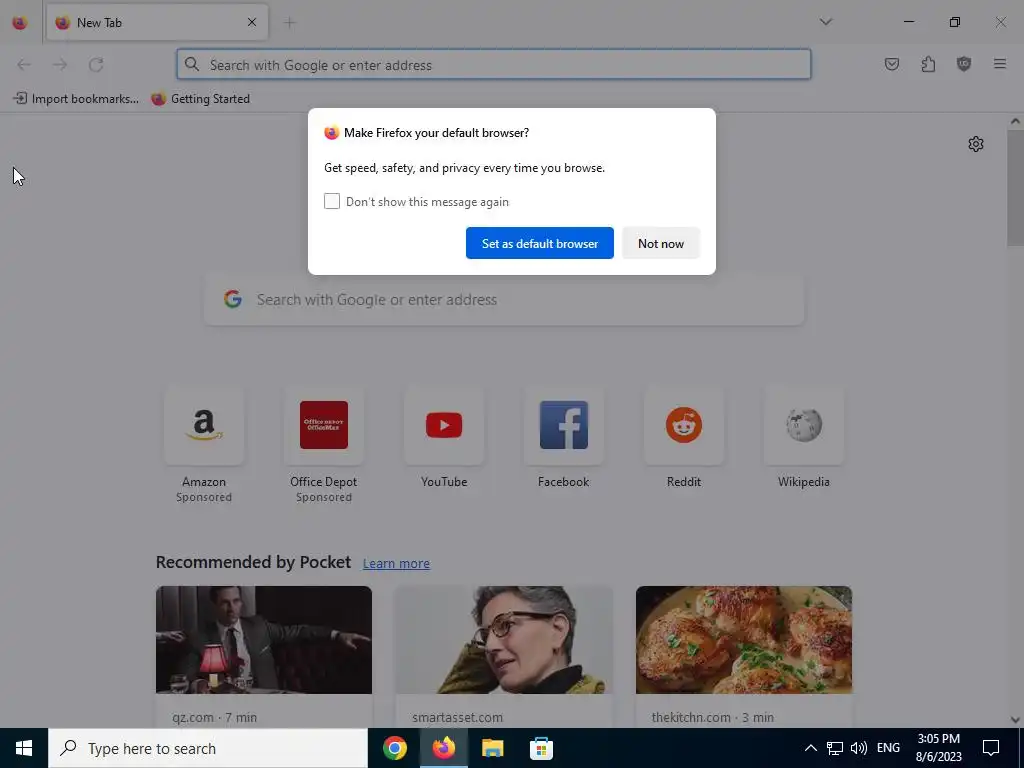This screenshot has width=1024, height=768.
Task: Click the Forward navigation arrow
Action: pos(60,65)
